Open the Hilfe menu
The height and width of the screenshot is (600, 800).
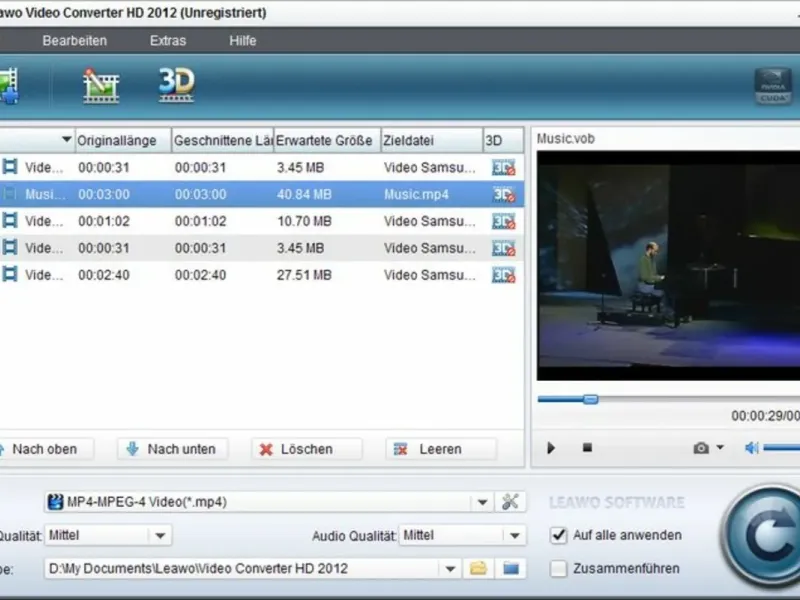242,41
